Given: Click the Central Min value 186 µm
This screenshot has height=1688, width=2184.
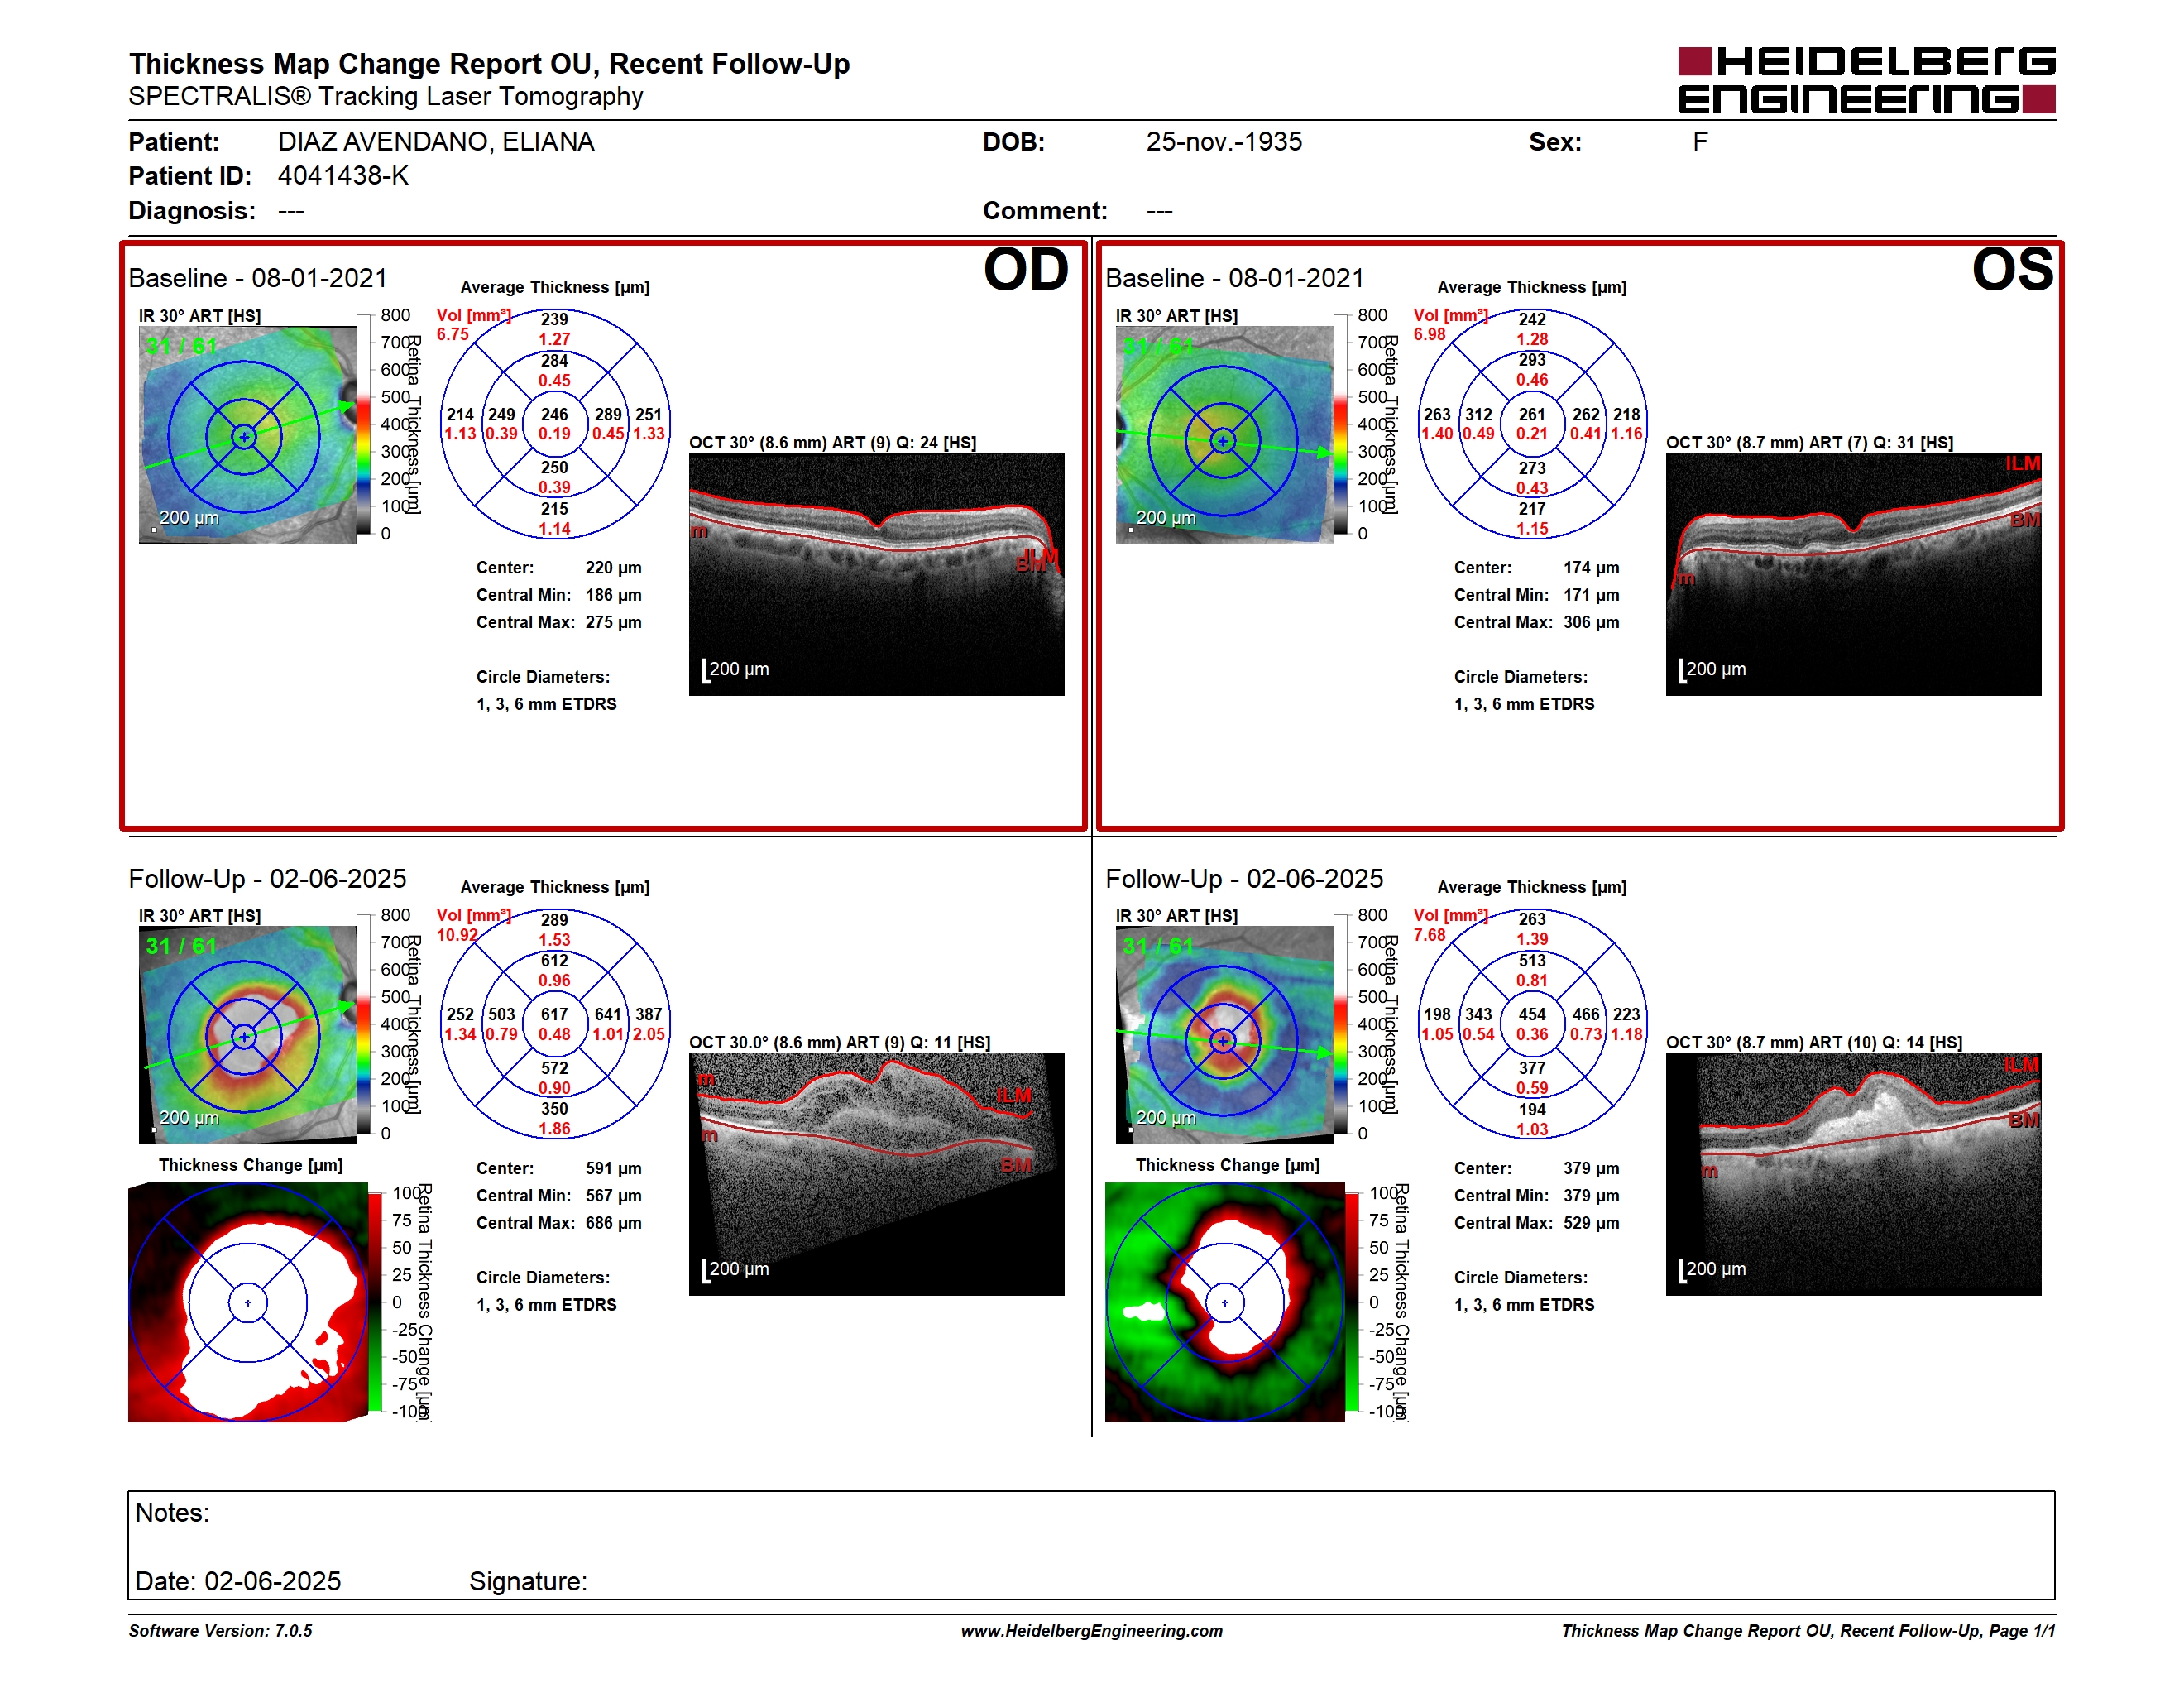Looking at the screenshot, I should click(x=614, y=595).
